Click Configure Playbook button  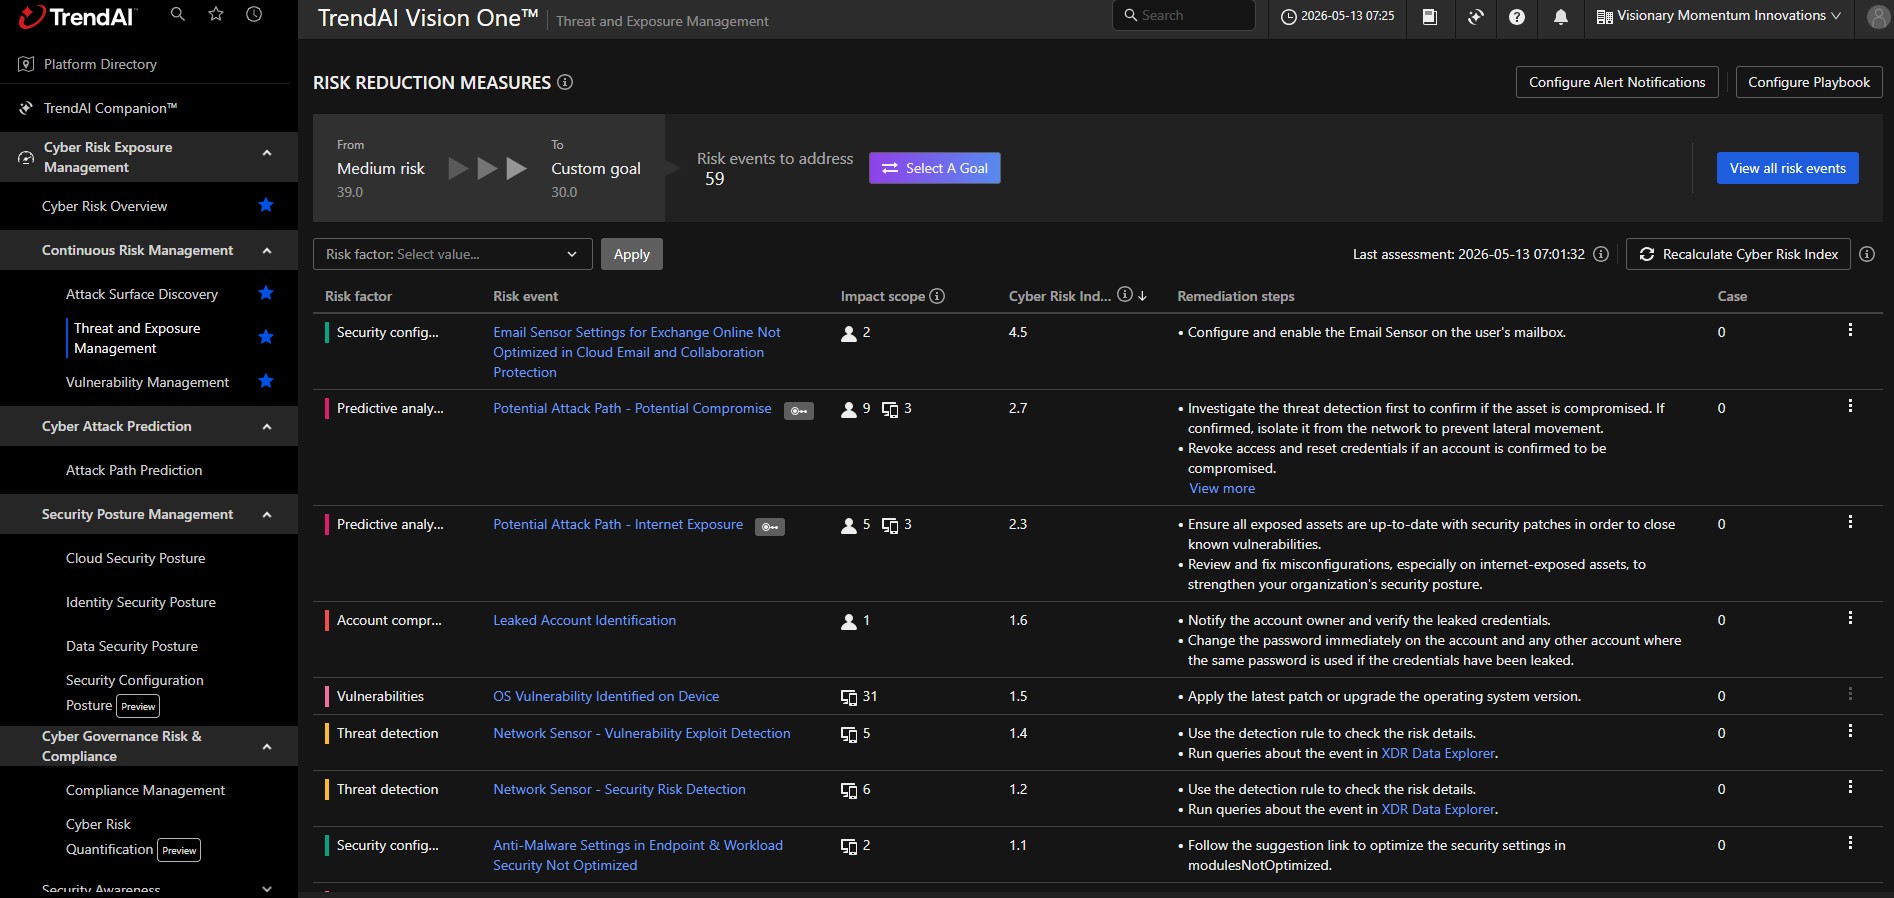tap(1809, 82)
